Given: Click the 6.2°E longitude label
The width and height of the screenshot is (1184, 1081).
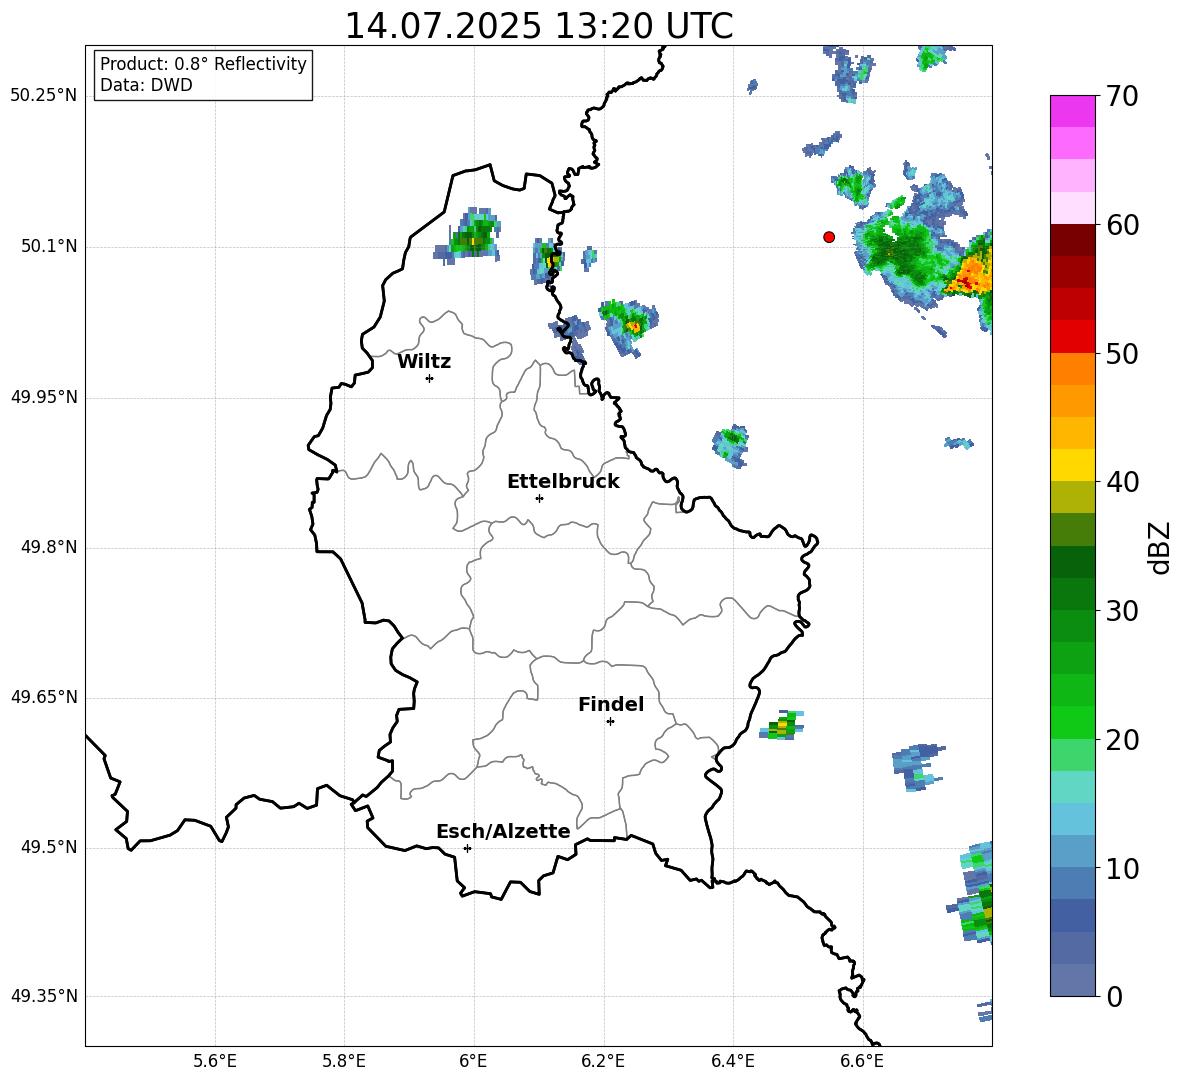Looking at the screenshot, I should click(603, 1061).
